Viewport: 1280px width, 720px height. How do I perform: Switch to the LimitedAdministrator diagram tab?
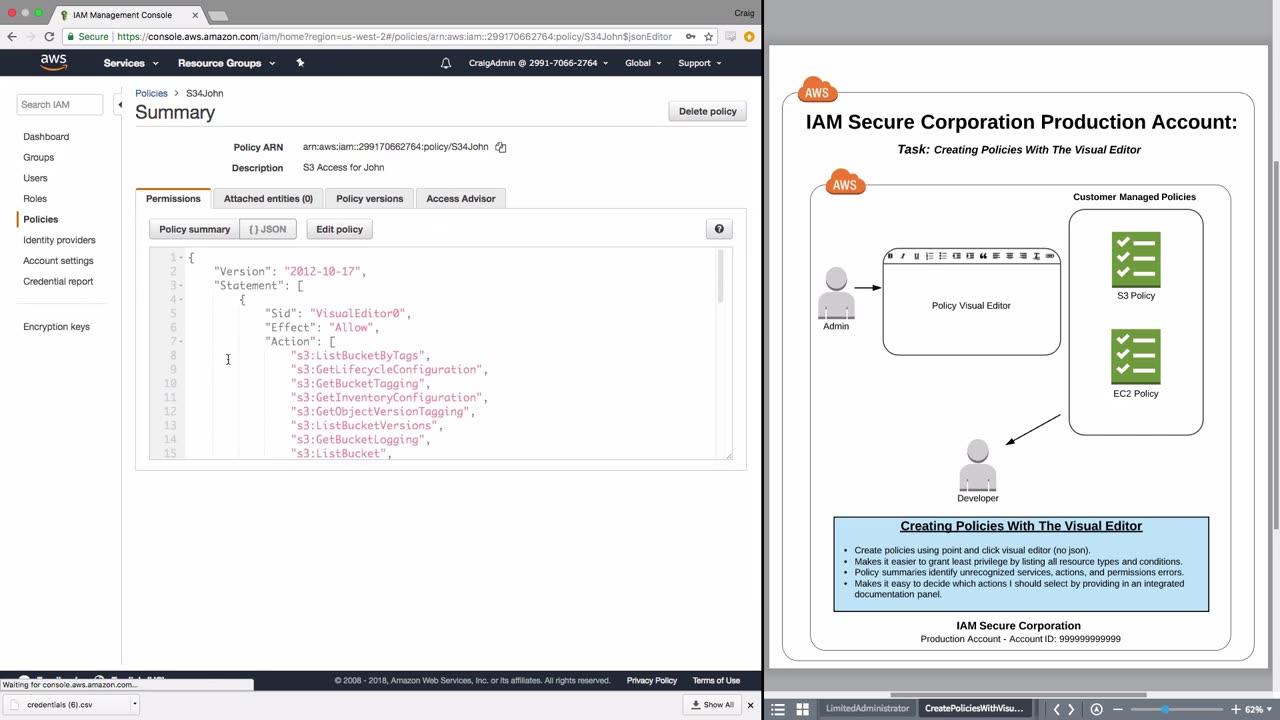click(867, 709)
